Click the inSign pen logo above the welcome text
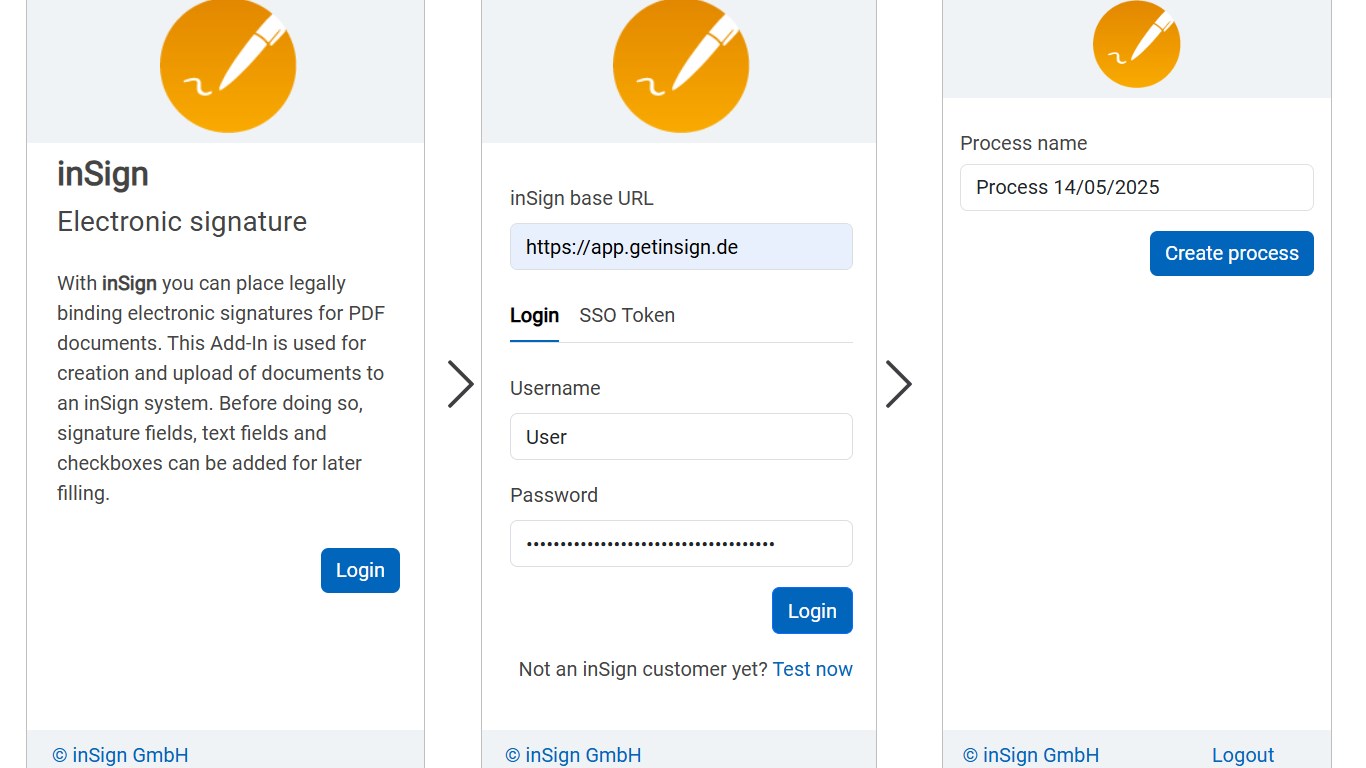This screenshot has height=768, width=1366. click(x=228, y=65)
